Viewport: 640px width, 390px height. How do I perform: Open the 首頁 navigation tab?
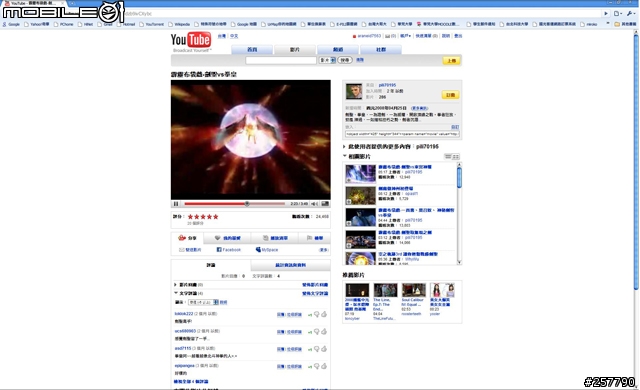[252, 49]
